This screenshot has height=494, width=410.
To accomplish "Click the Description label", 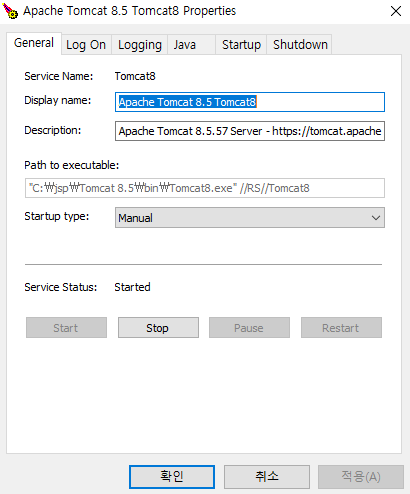I will [53, 130].
